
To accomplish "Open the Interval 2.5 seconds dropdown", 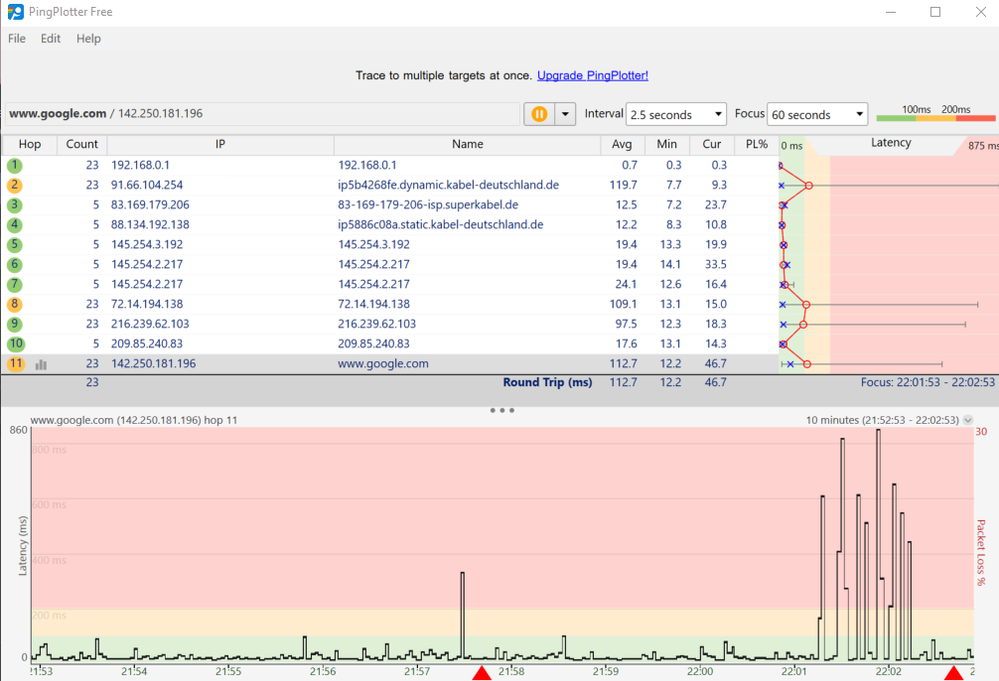I will [x=676, y=115].
